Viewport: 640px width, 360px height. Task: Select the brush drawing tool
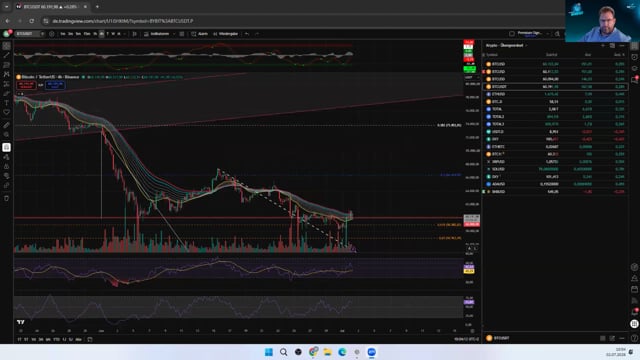pos(7,93)
